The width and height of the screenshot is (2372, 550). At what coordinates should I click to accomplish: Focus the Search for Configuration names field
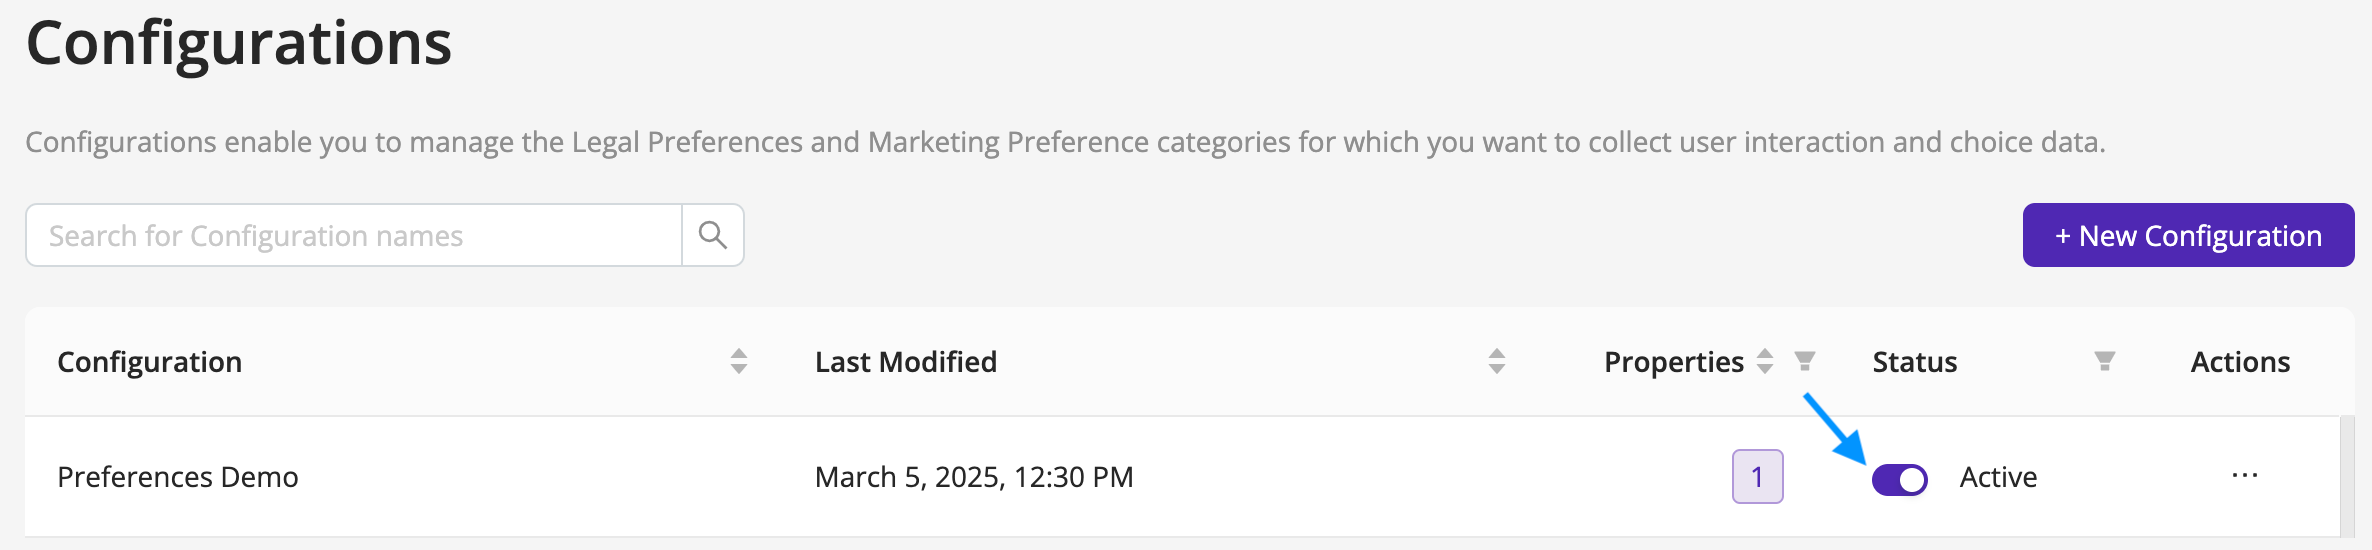click(x=354, y=235)
